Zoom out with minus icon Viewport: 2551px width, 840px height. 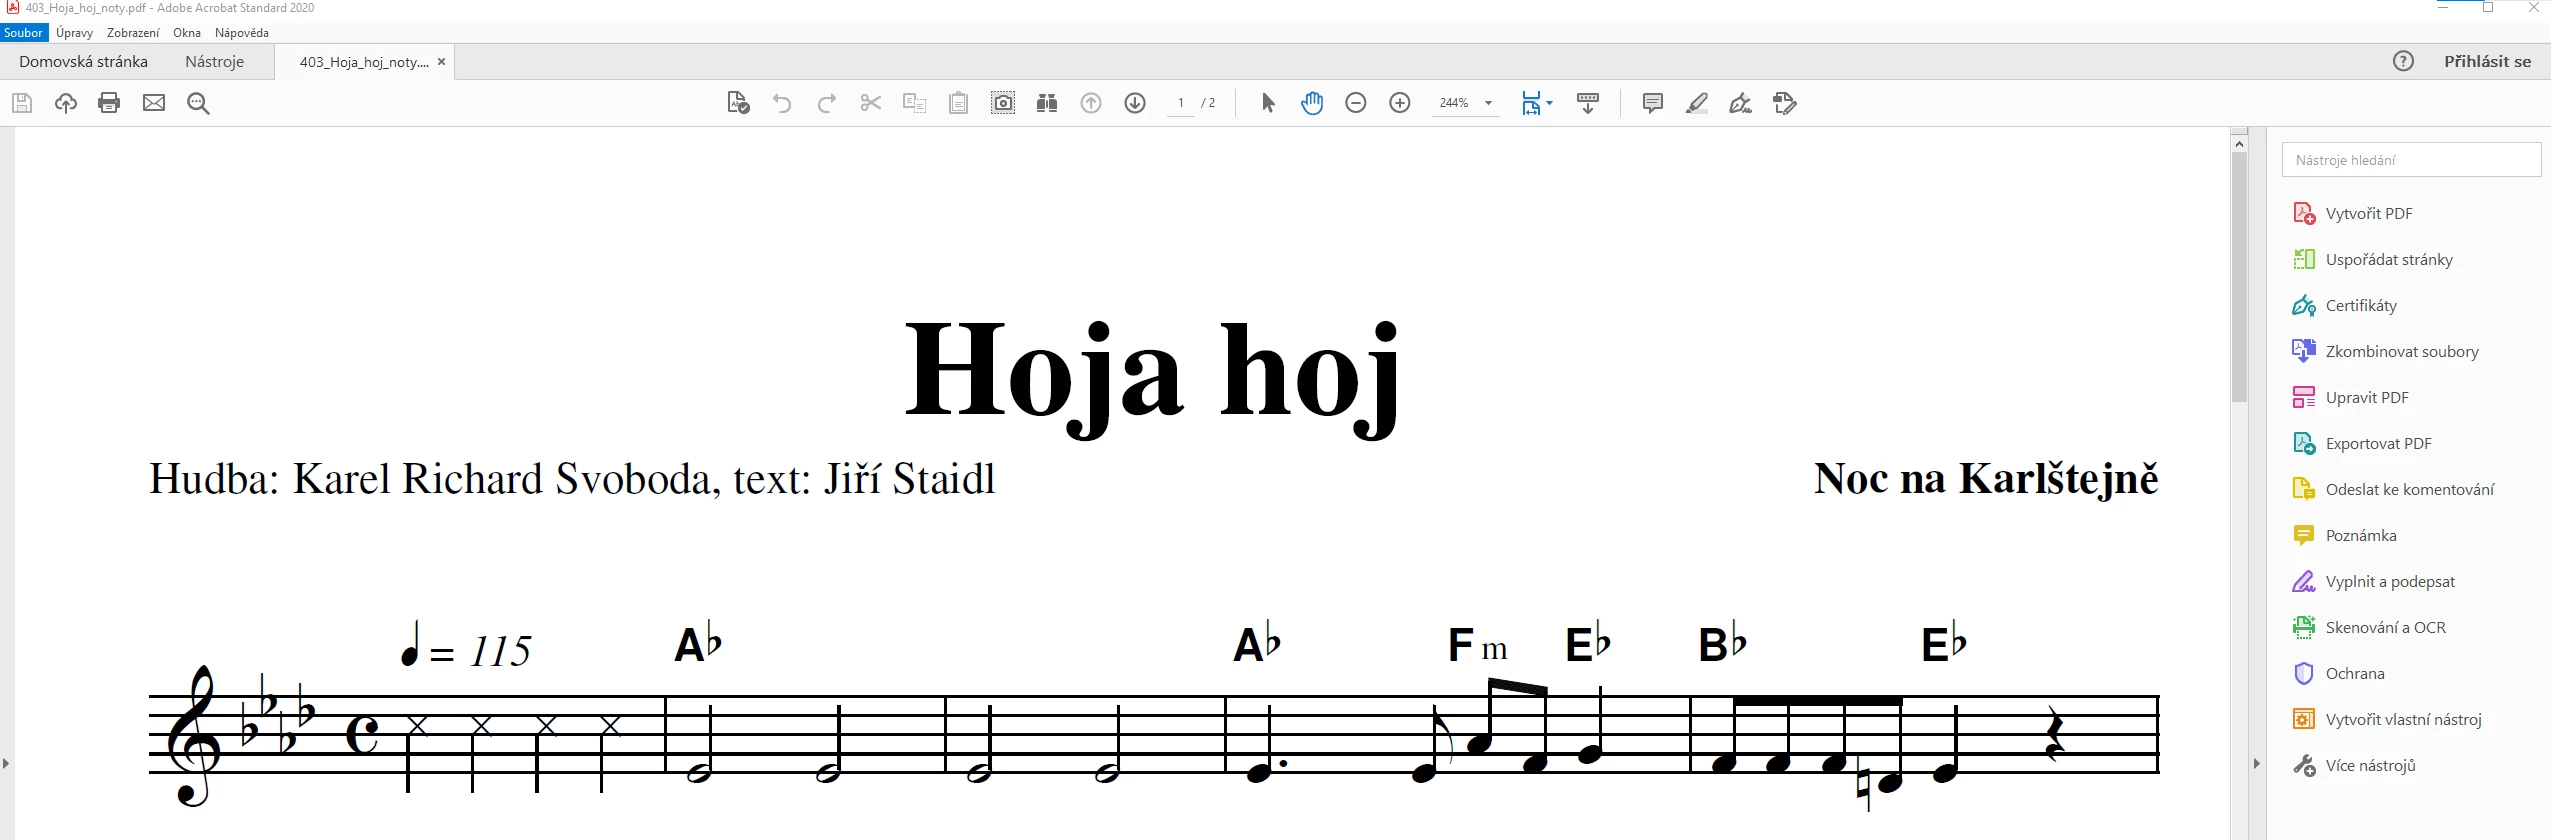[x=1356, y=103]
